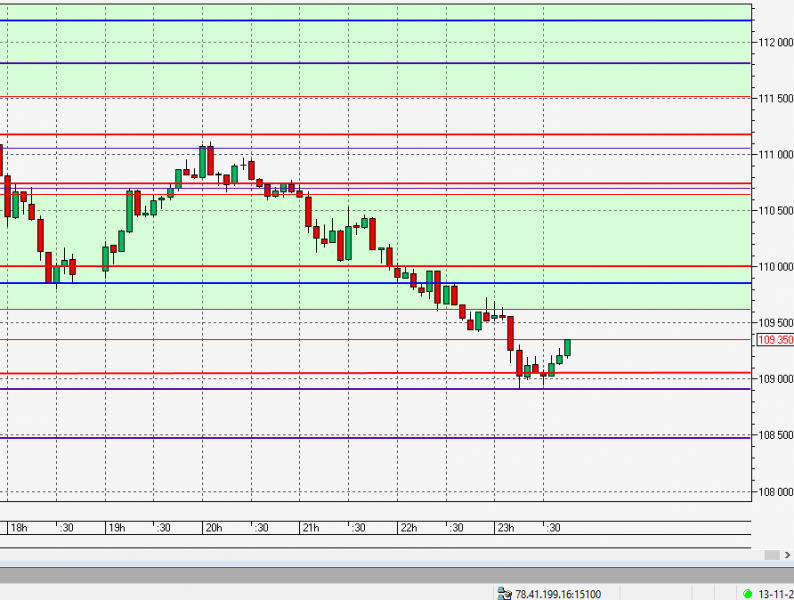Click the server address 78.41.199.16:15100
Image resolution: width=794 pixels, height=600 pixels.
pos(558,594)
